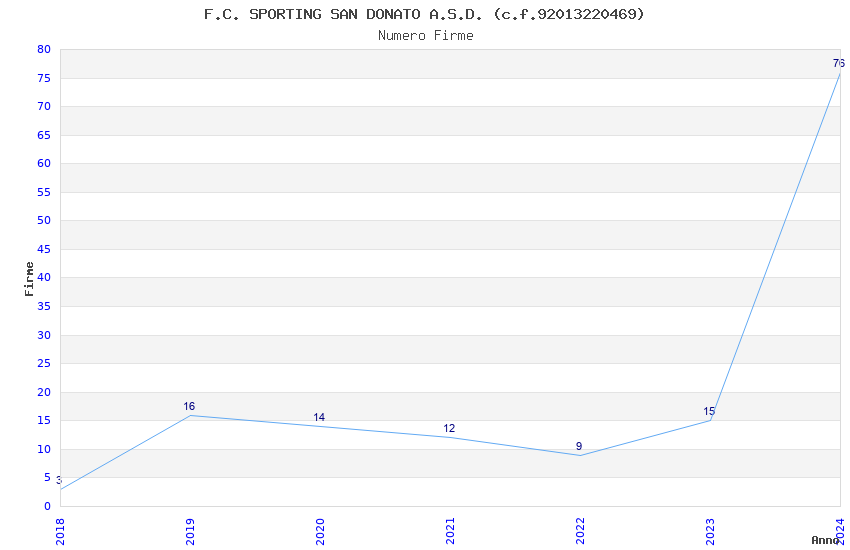
Task: Click the y-axis tick value 60
Action: pyautogui.click(x=44, y=163)
